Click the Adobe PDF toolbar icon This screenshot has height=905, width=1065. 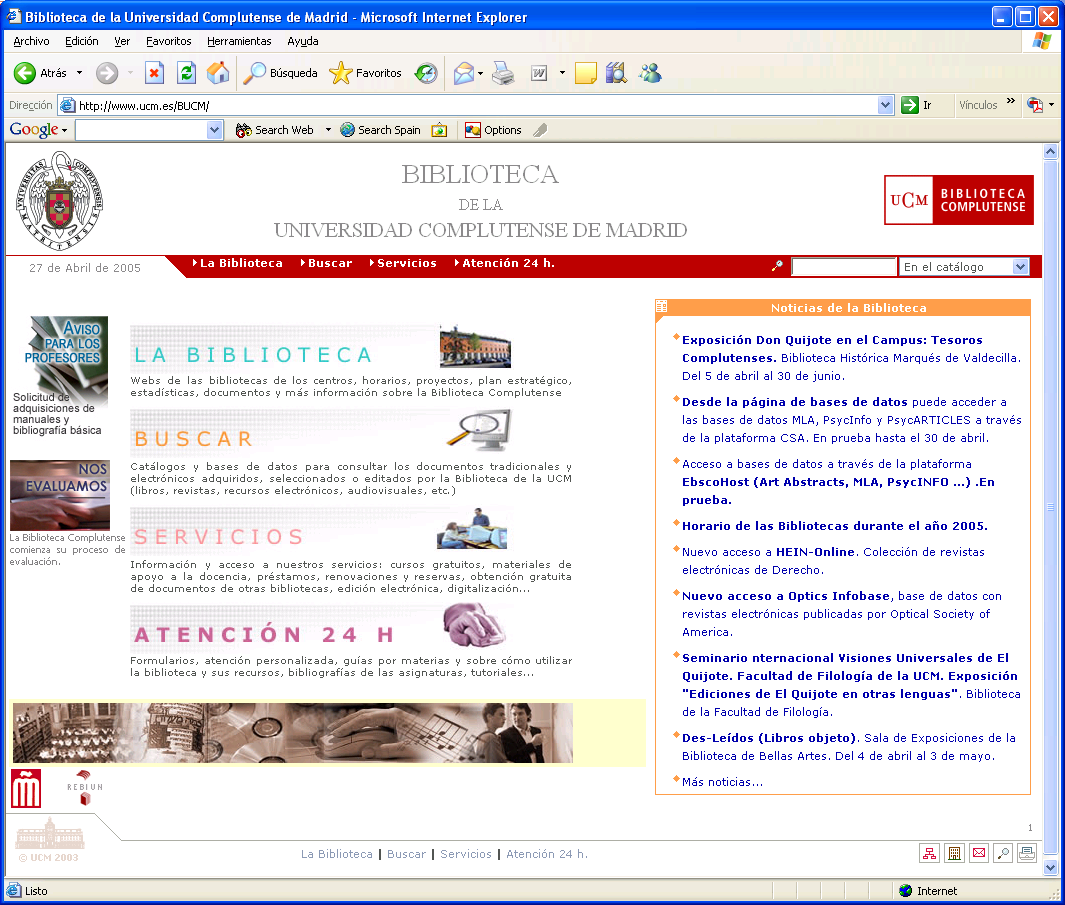tap(1035, 105)
